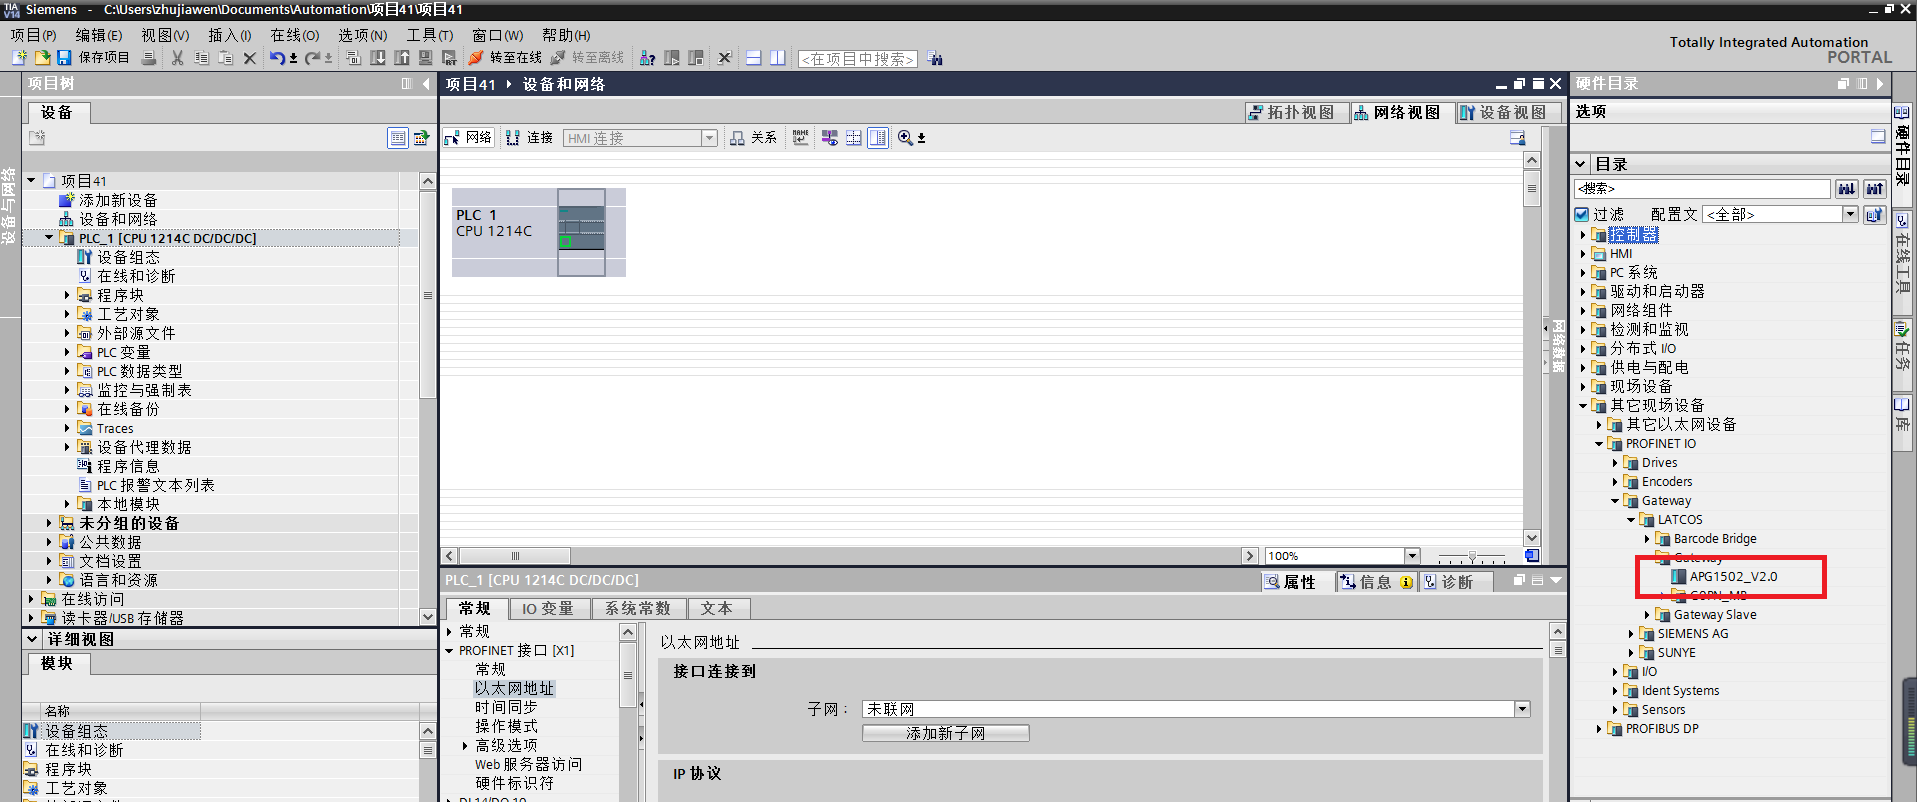Open the 在线(O) menu
The image size is (1917, 802).
(x=294, y=35)
